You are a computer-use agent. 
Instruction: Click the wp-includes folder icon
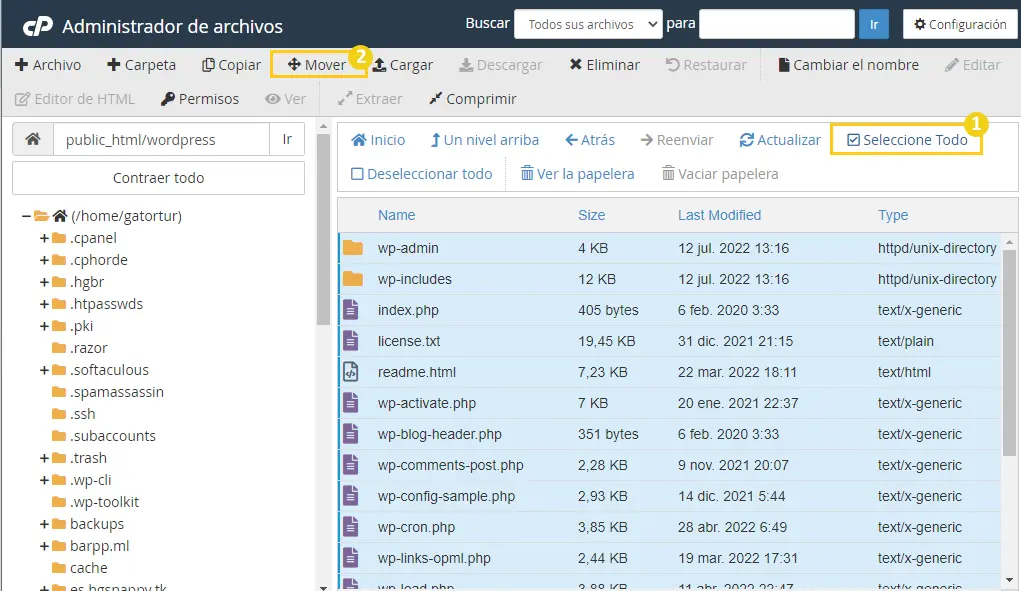352,279
